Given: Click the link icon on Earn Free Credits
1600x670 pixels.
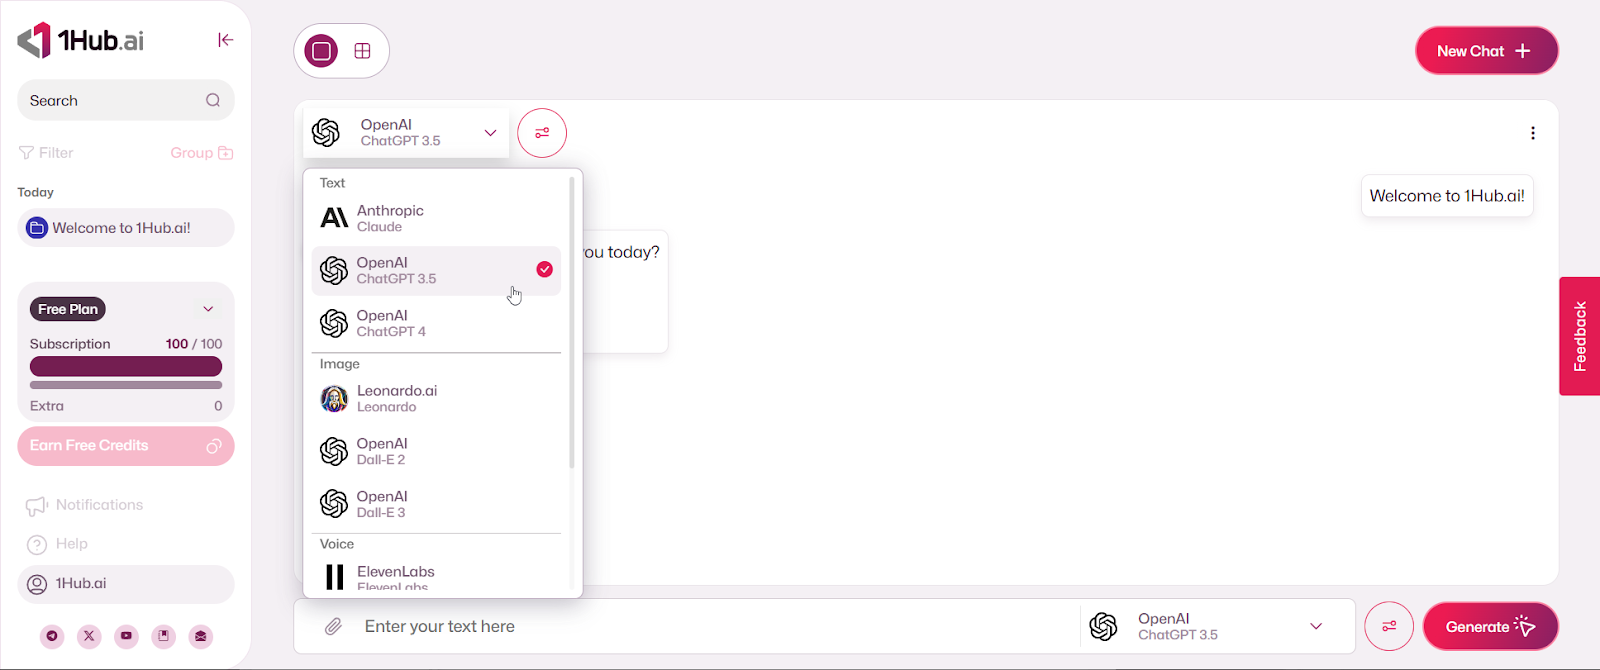Looking at the screenshot, I should click(x=213, y=446).
